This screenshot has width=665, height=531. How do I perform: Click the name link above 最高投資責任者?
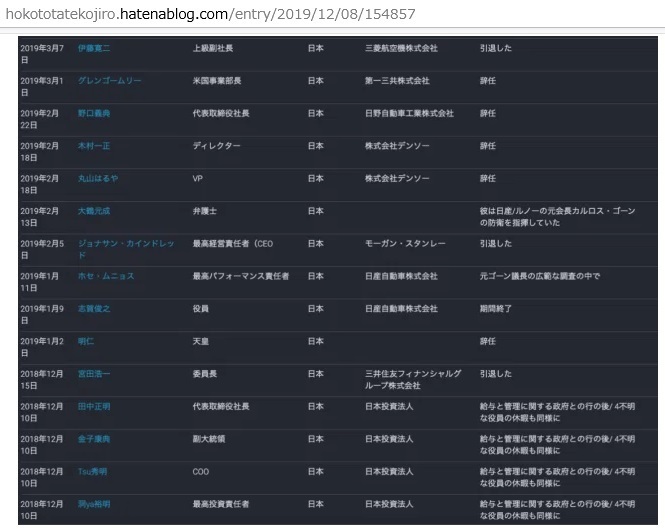pyautogui.click(x=94, y=505)
